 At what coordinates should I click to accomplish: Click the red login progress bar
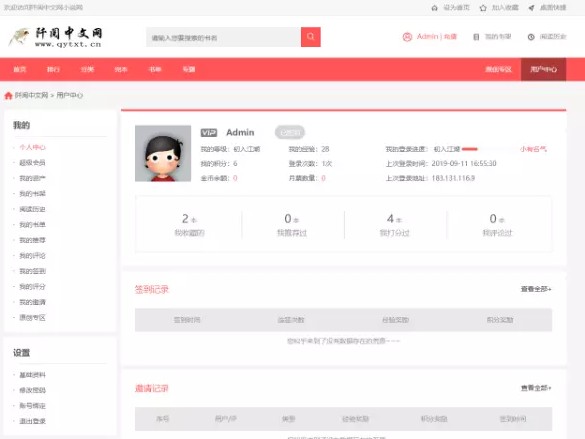[470, 149]
